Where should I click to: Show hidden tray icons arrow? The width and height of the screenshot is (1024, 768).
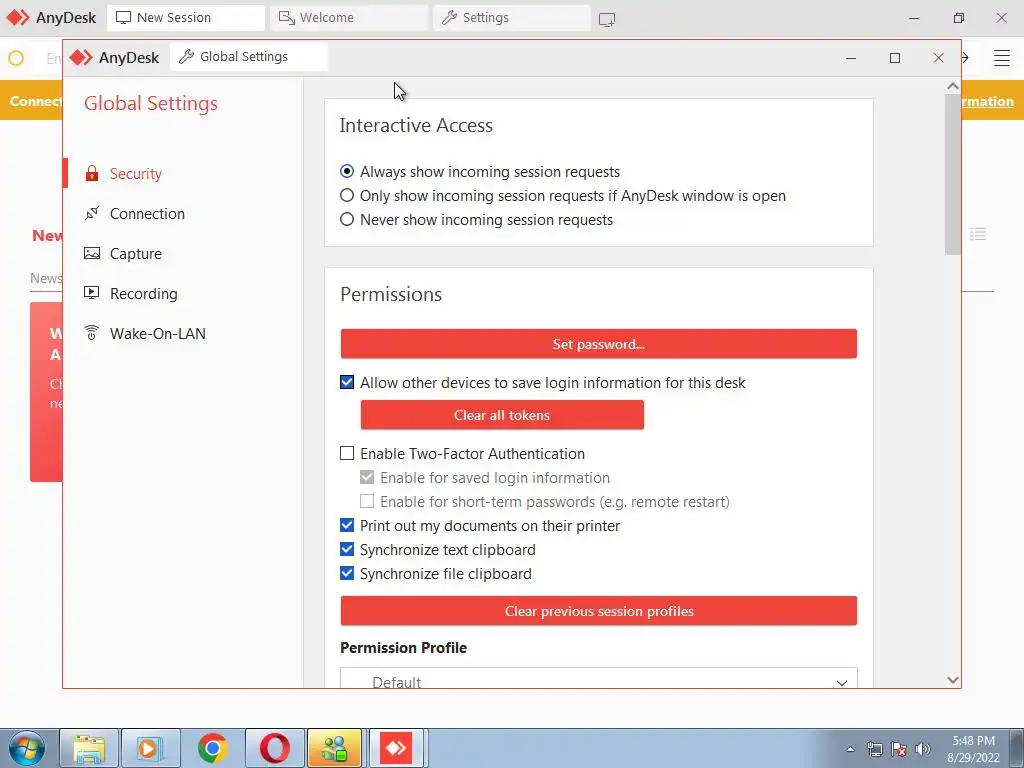coord(850,749)
